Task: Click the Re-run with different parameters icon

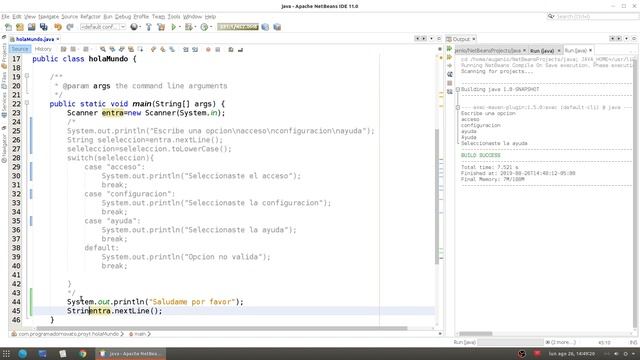Action: tap(450, 58)
